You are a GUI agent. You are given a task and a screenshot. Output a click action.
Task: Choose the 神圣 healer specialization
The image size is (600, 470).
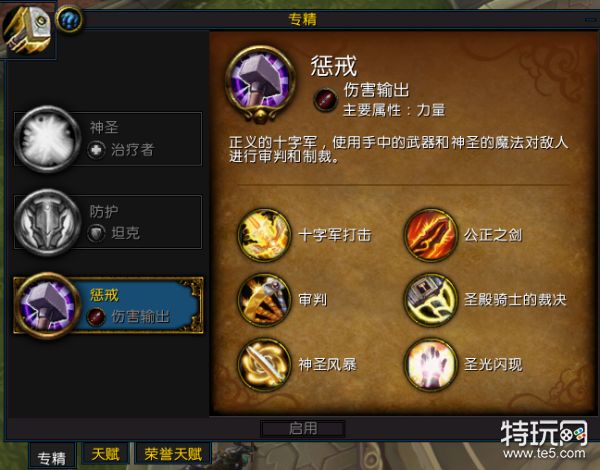click(108, 139)
